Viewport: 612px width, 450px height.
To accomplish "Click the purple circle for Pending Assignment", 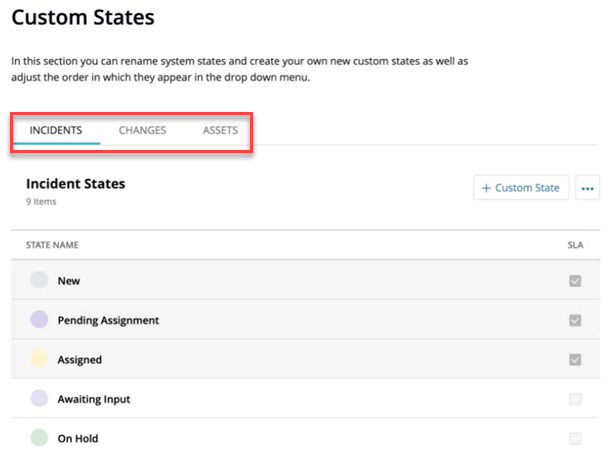I will coord(39,320).
